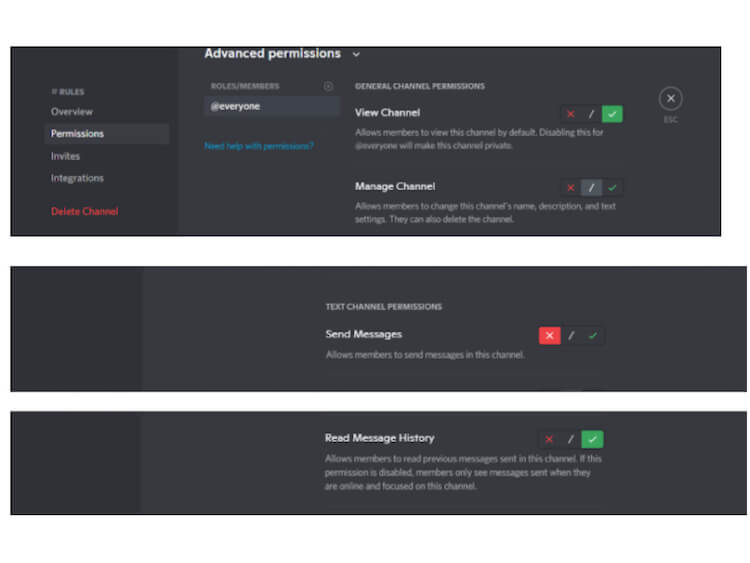Click the Read Message History label

click(x=380, y=438)
